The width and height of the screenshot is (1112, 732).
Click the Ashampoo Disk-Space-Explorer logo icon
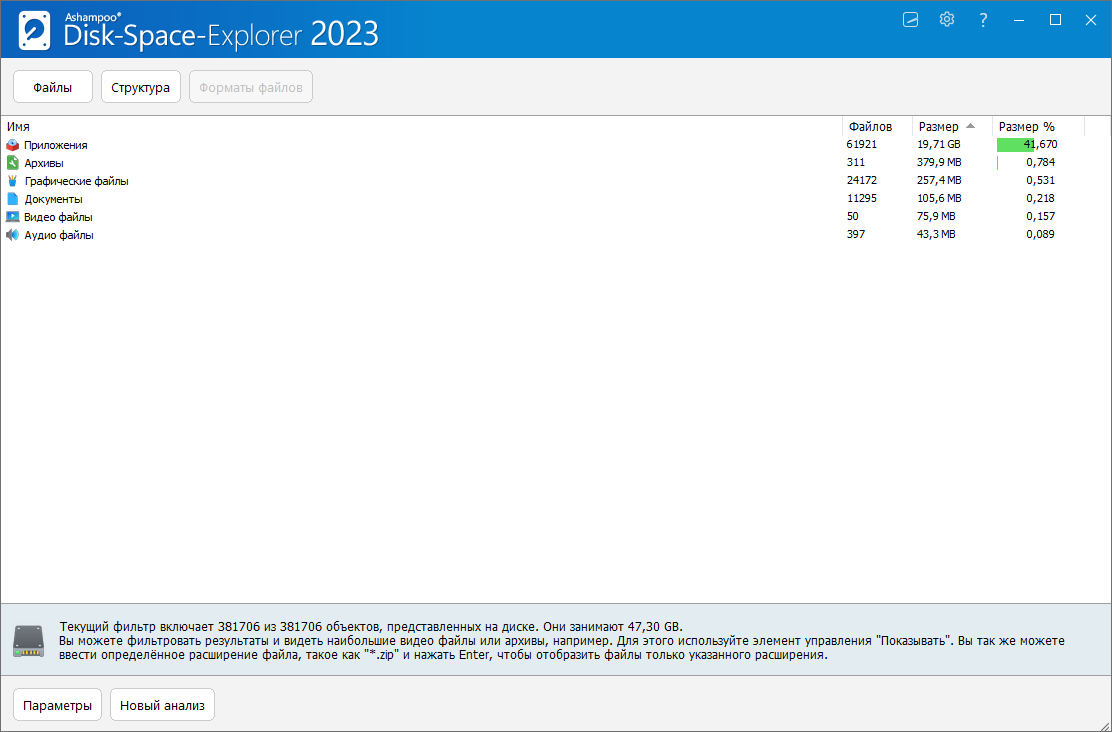pos(34,30)
